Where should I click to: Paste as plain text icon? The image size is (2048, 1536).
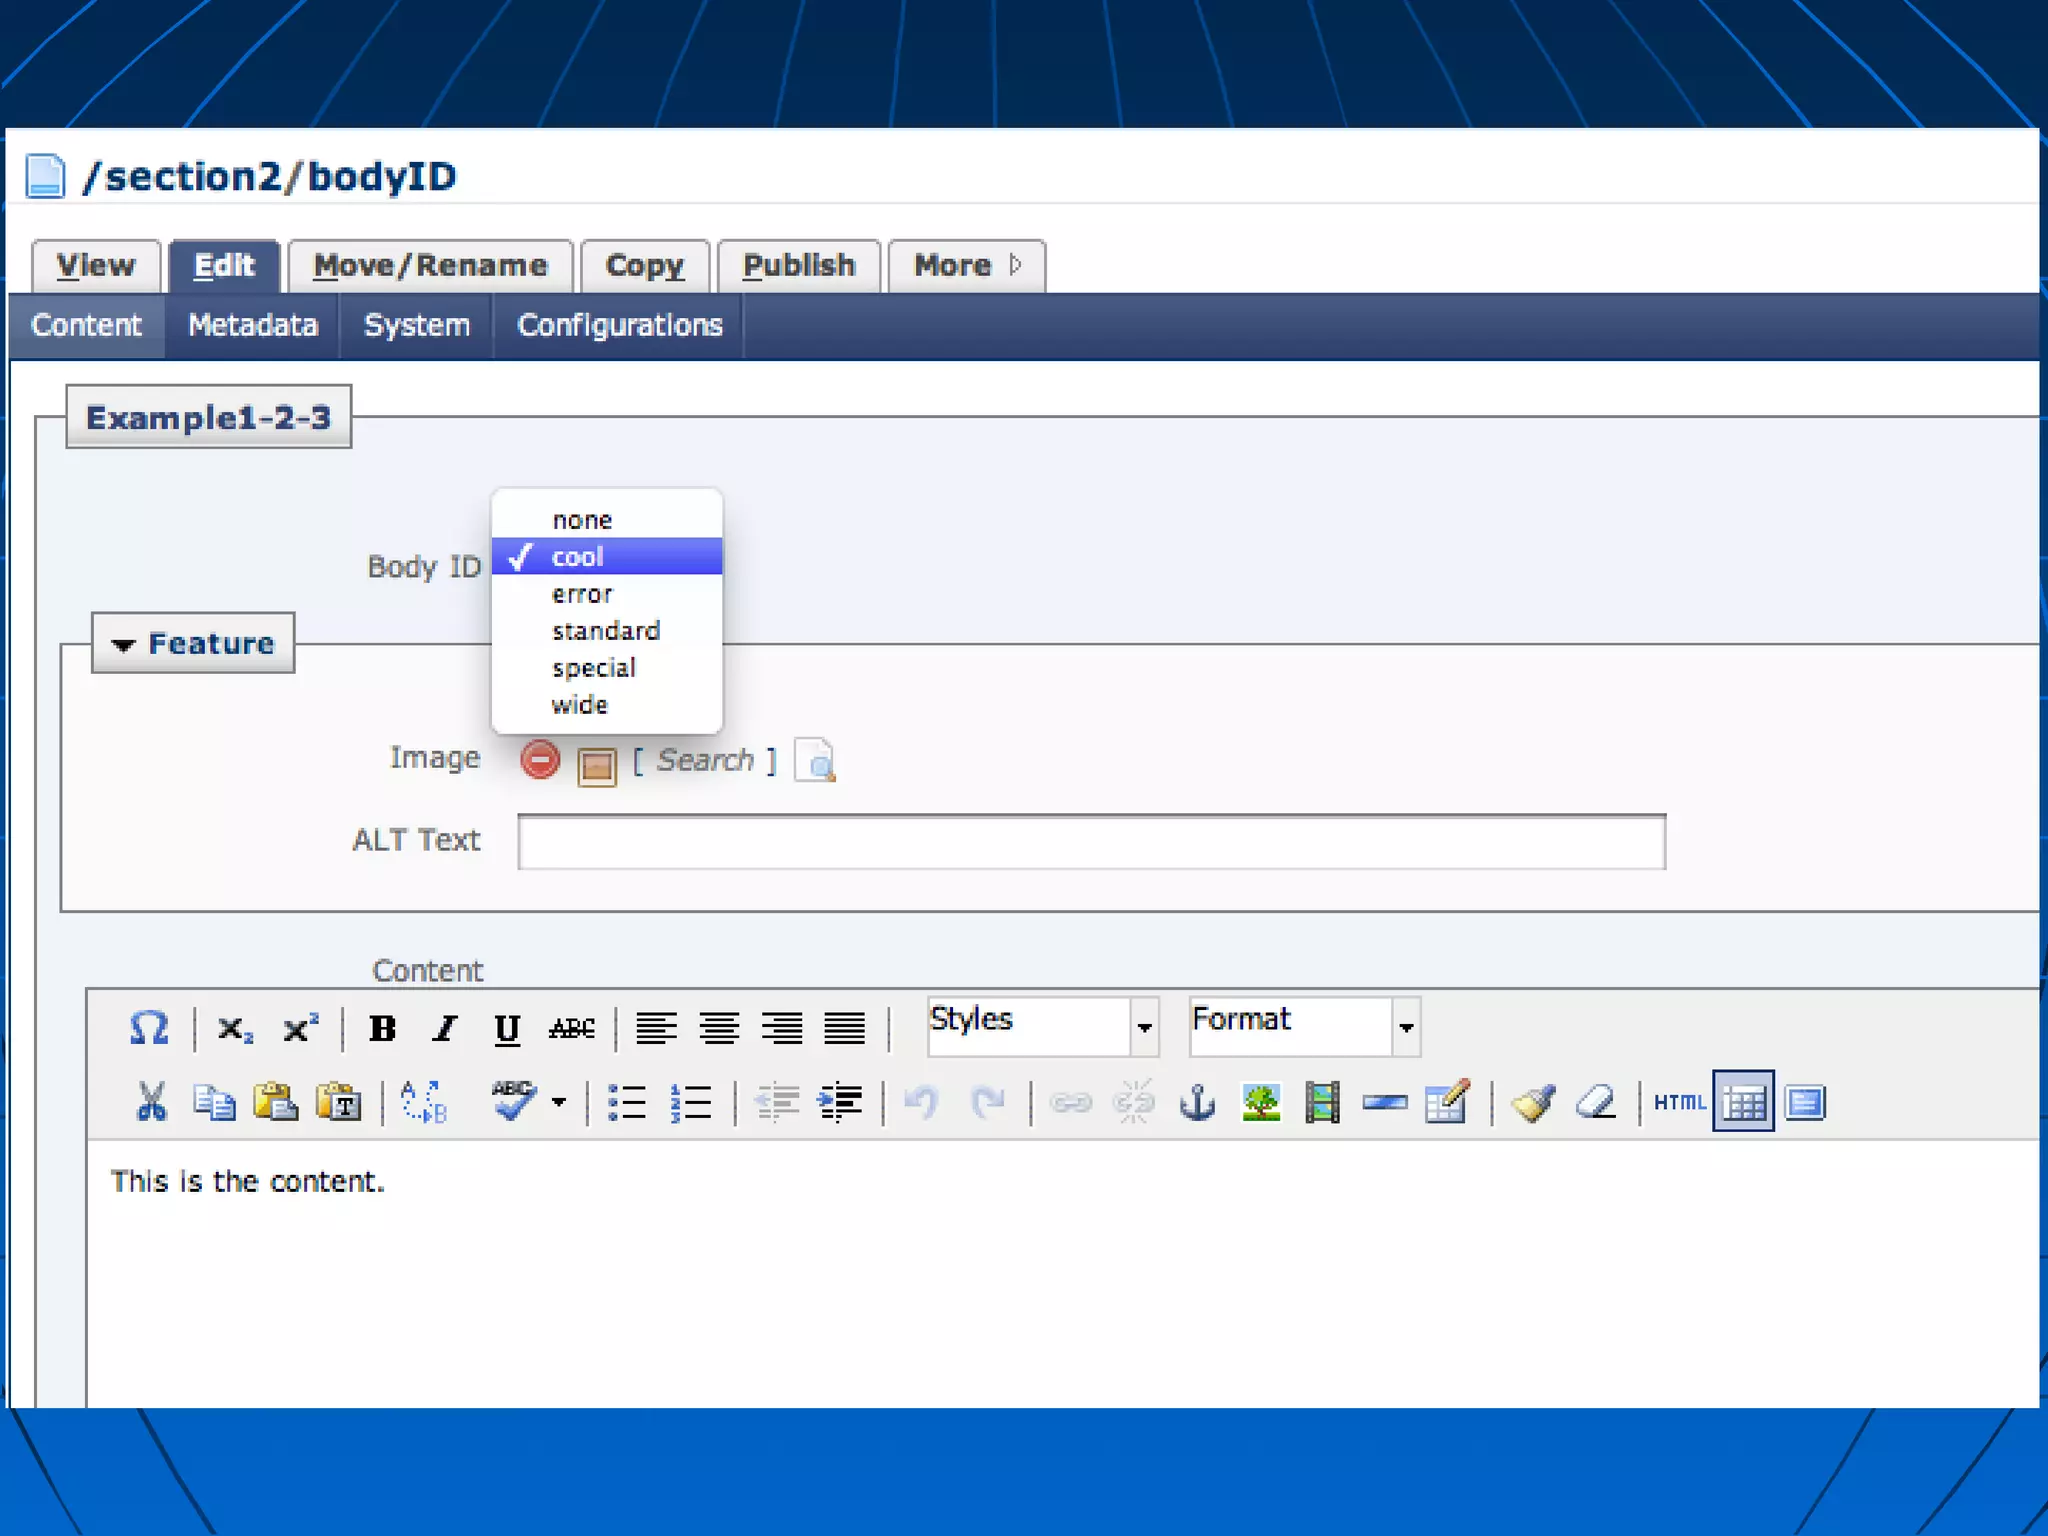pos(338,1102)
